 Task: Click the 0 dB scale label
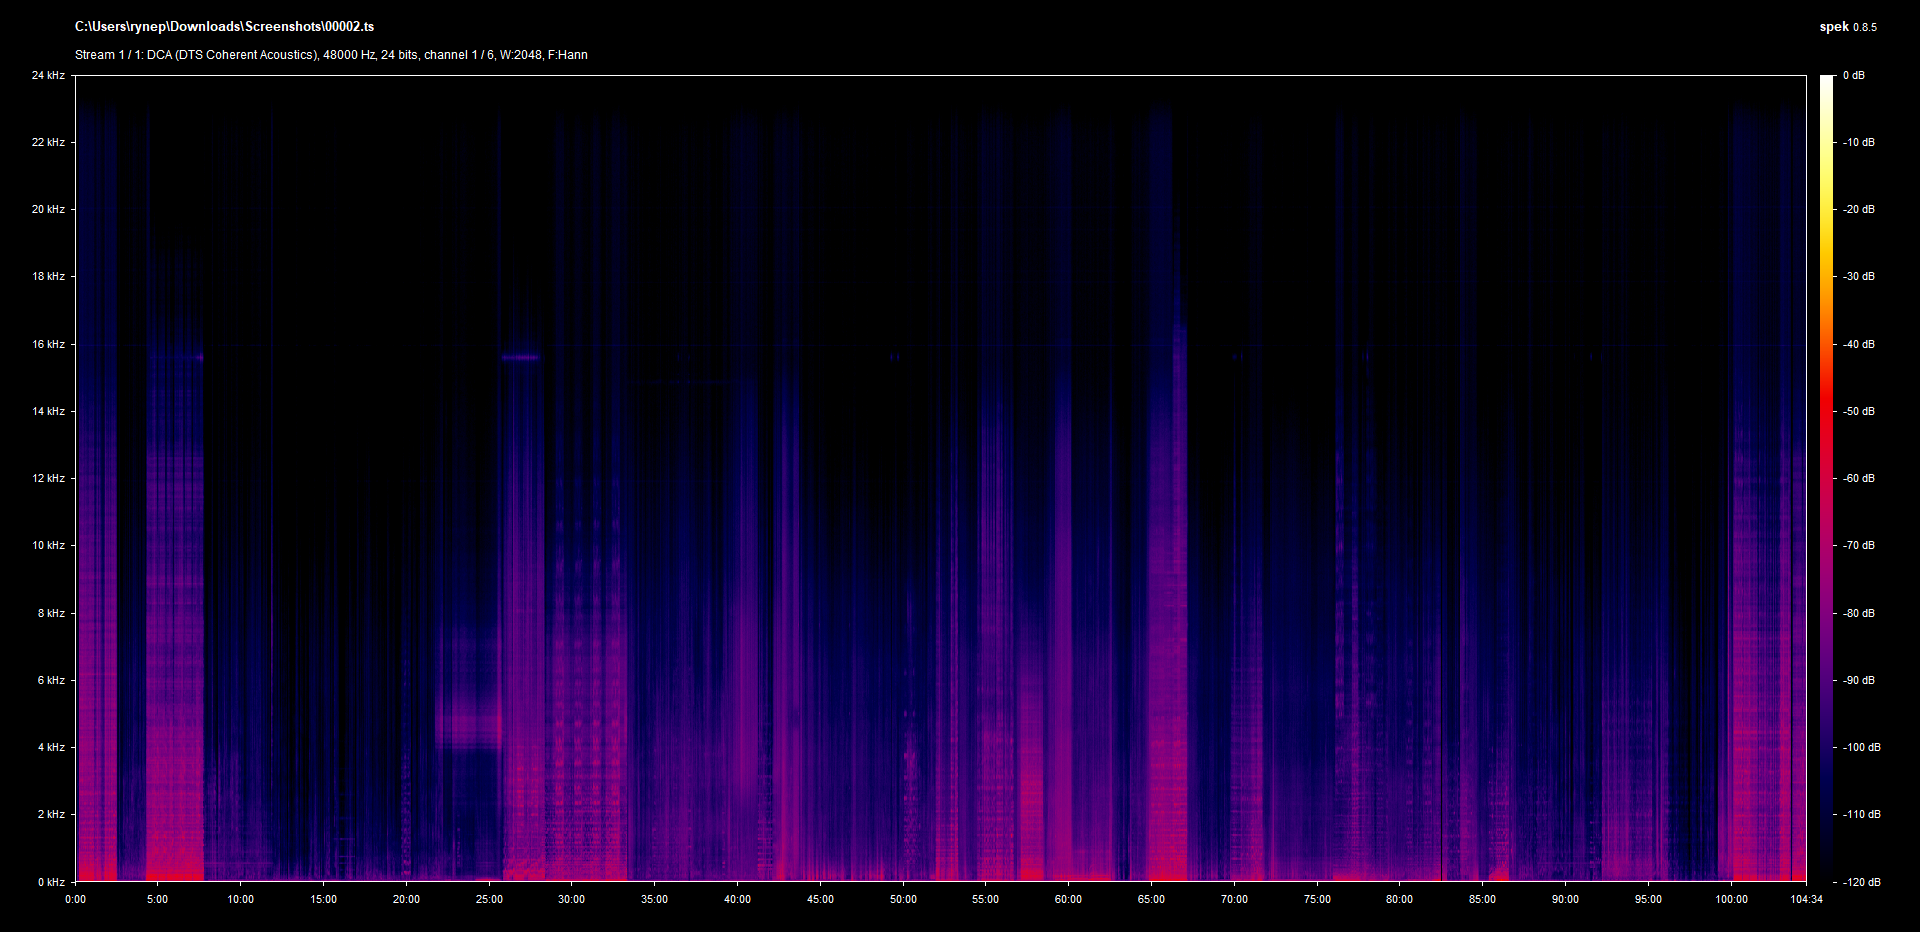(x=1854, y=75)
